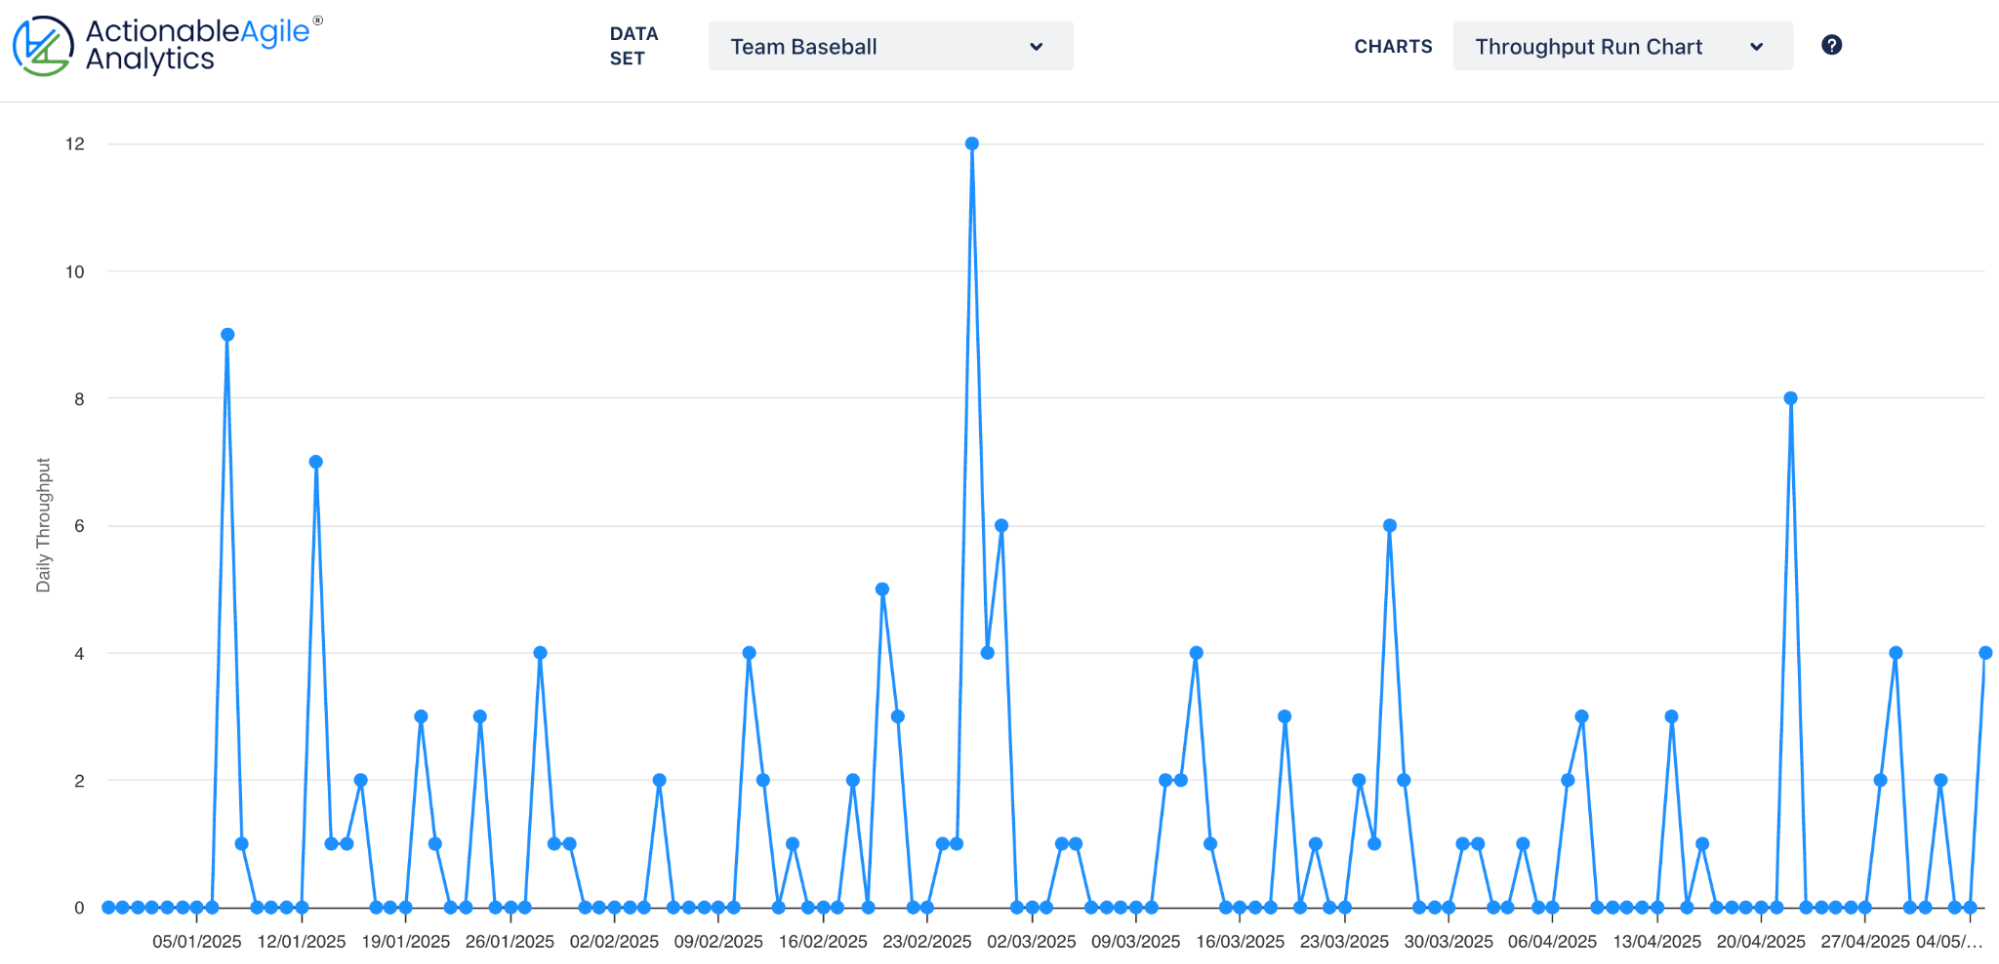Click the first data point on the chart

[x=108, y=907]
